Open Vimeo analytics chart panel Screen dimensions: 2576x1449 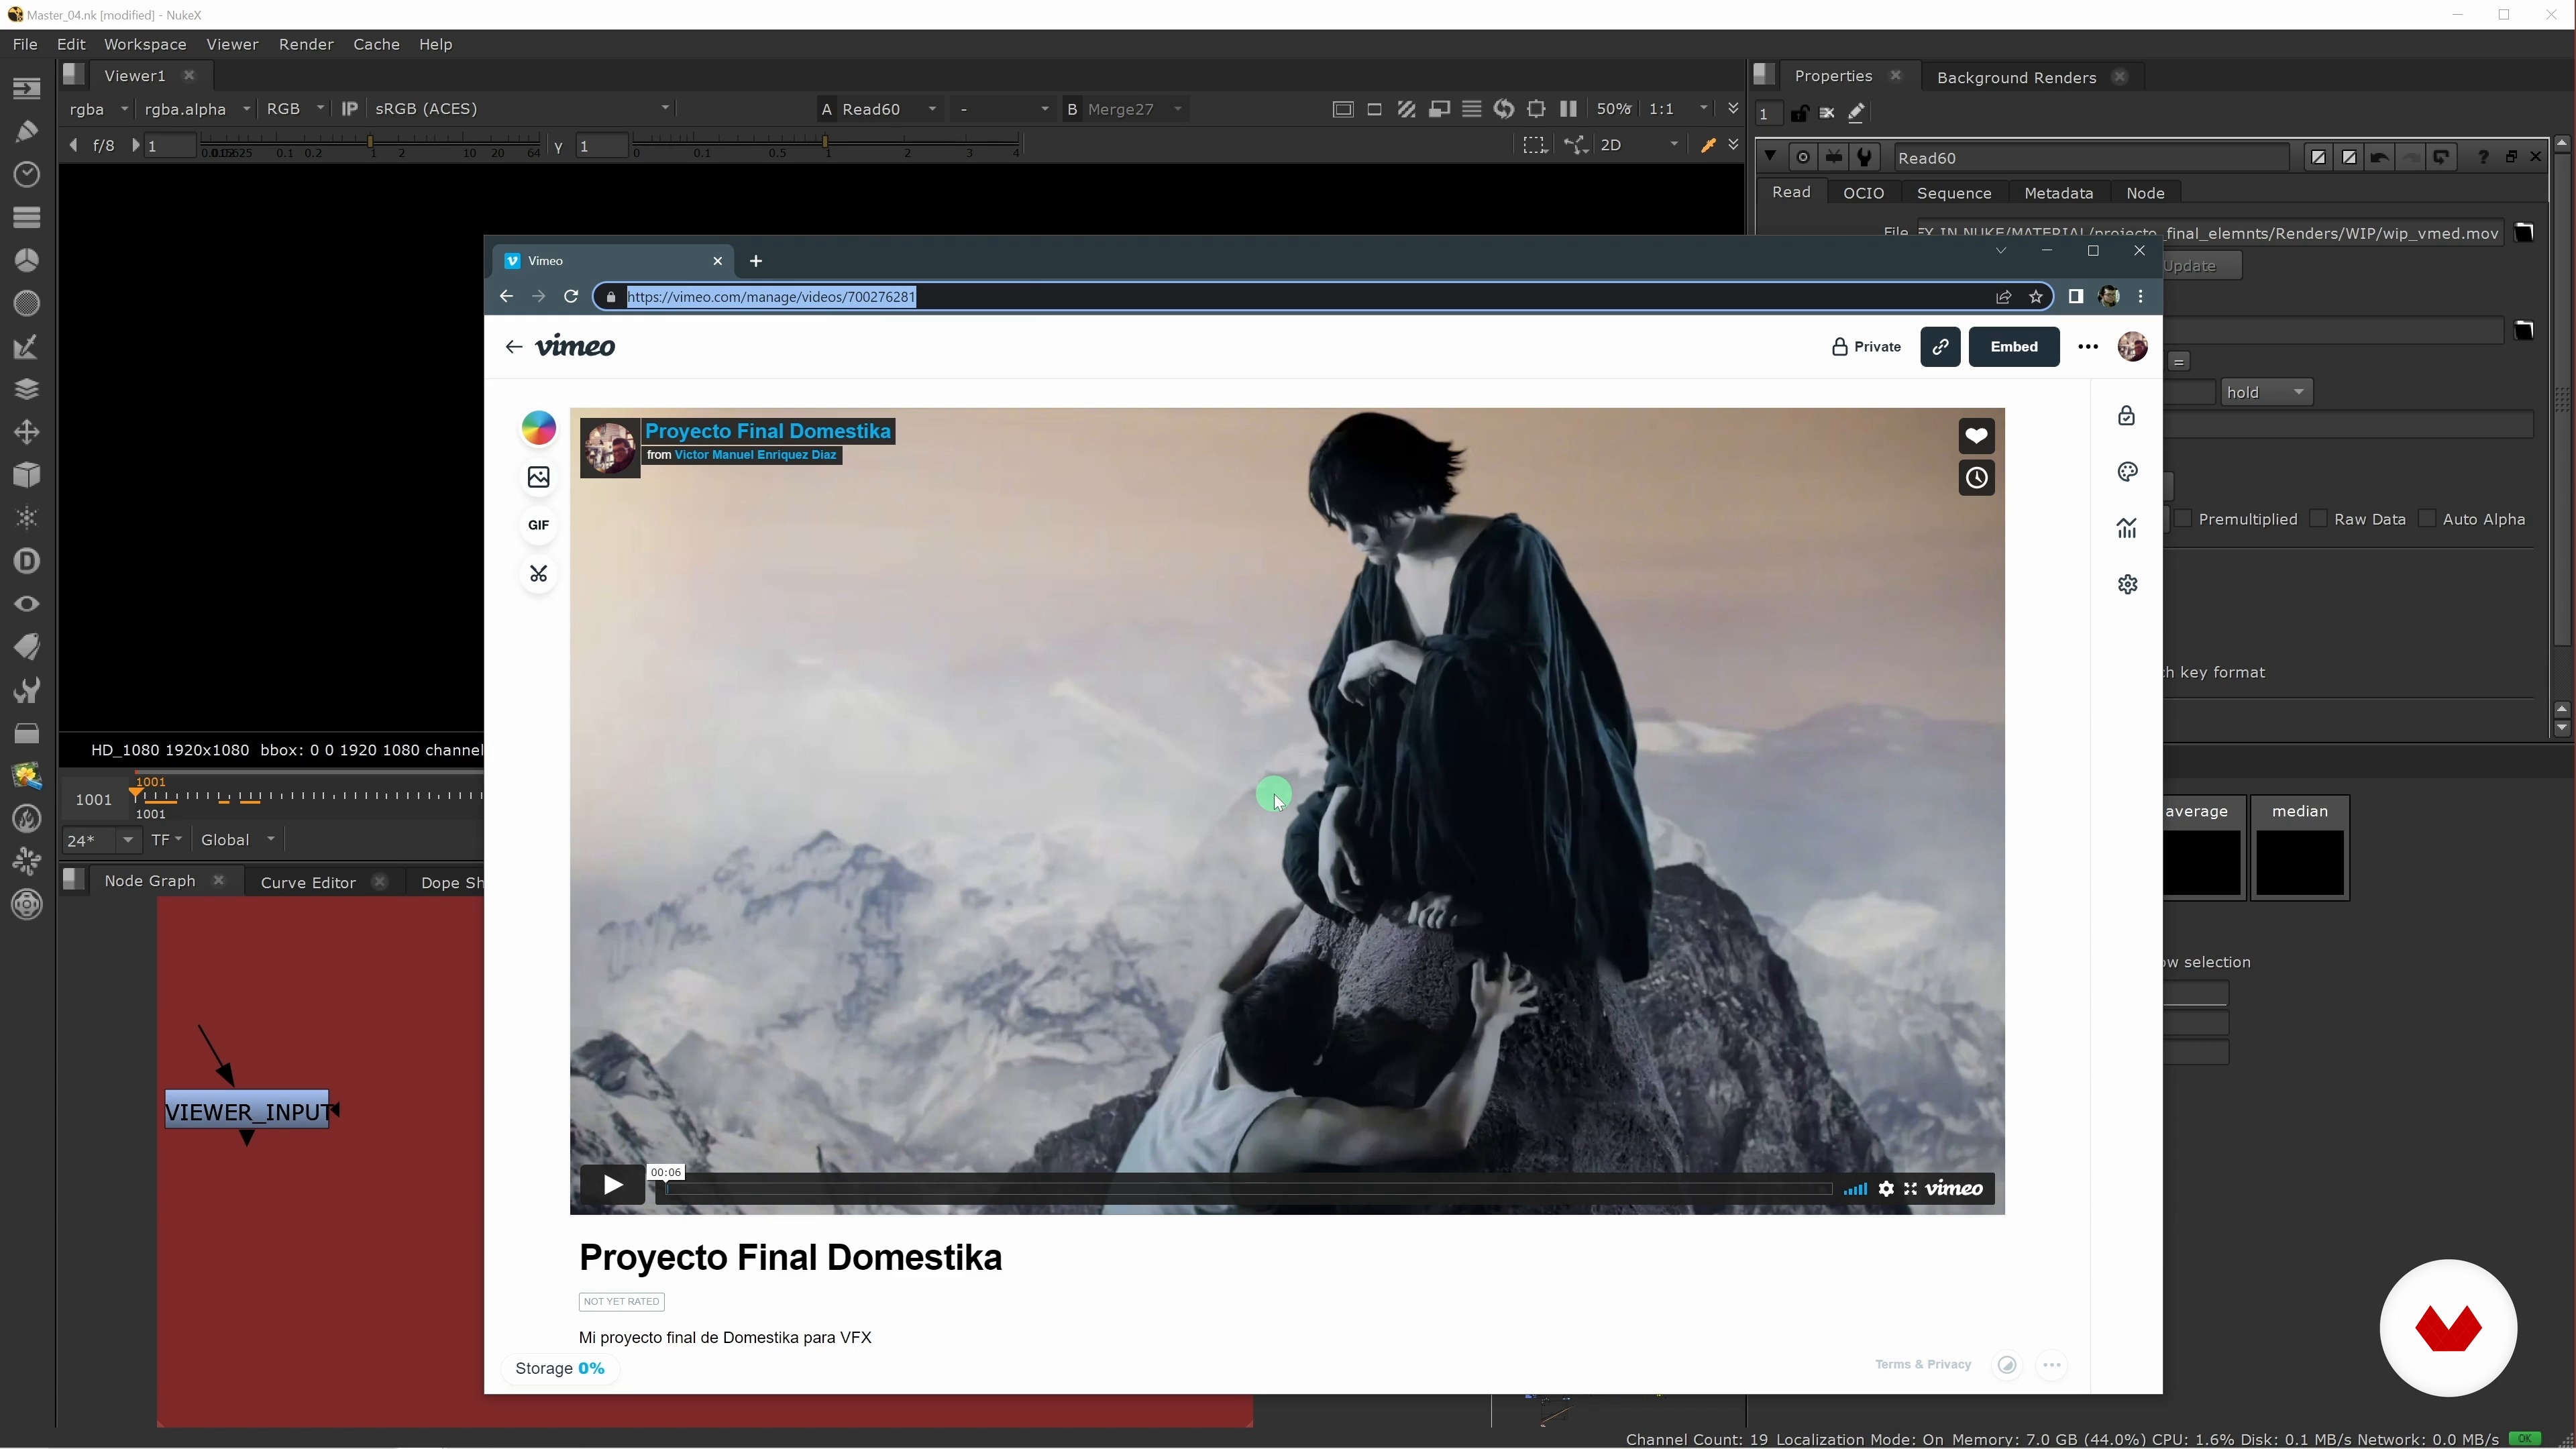point(2127,528)
